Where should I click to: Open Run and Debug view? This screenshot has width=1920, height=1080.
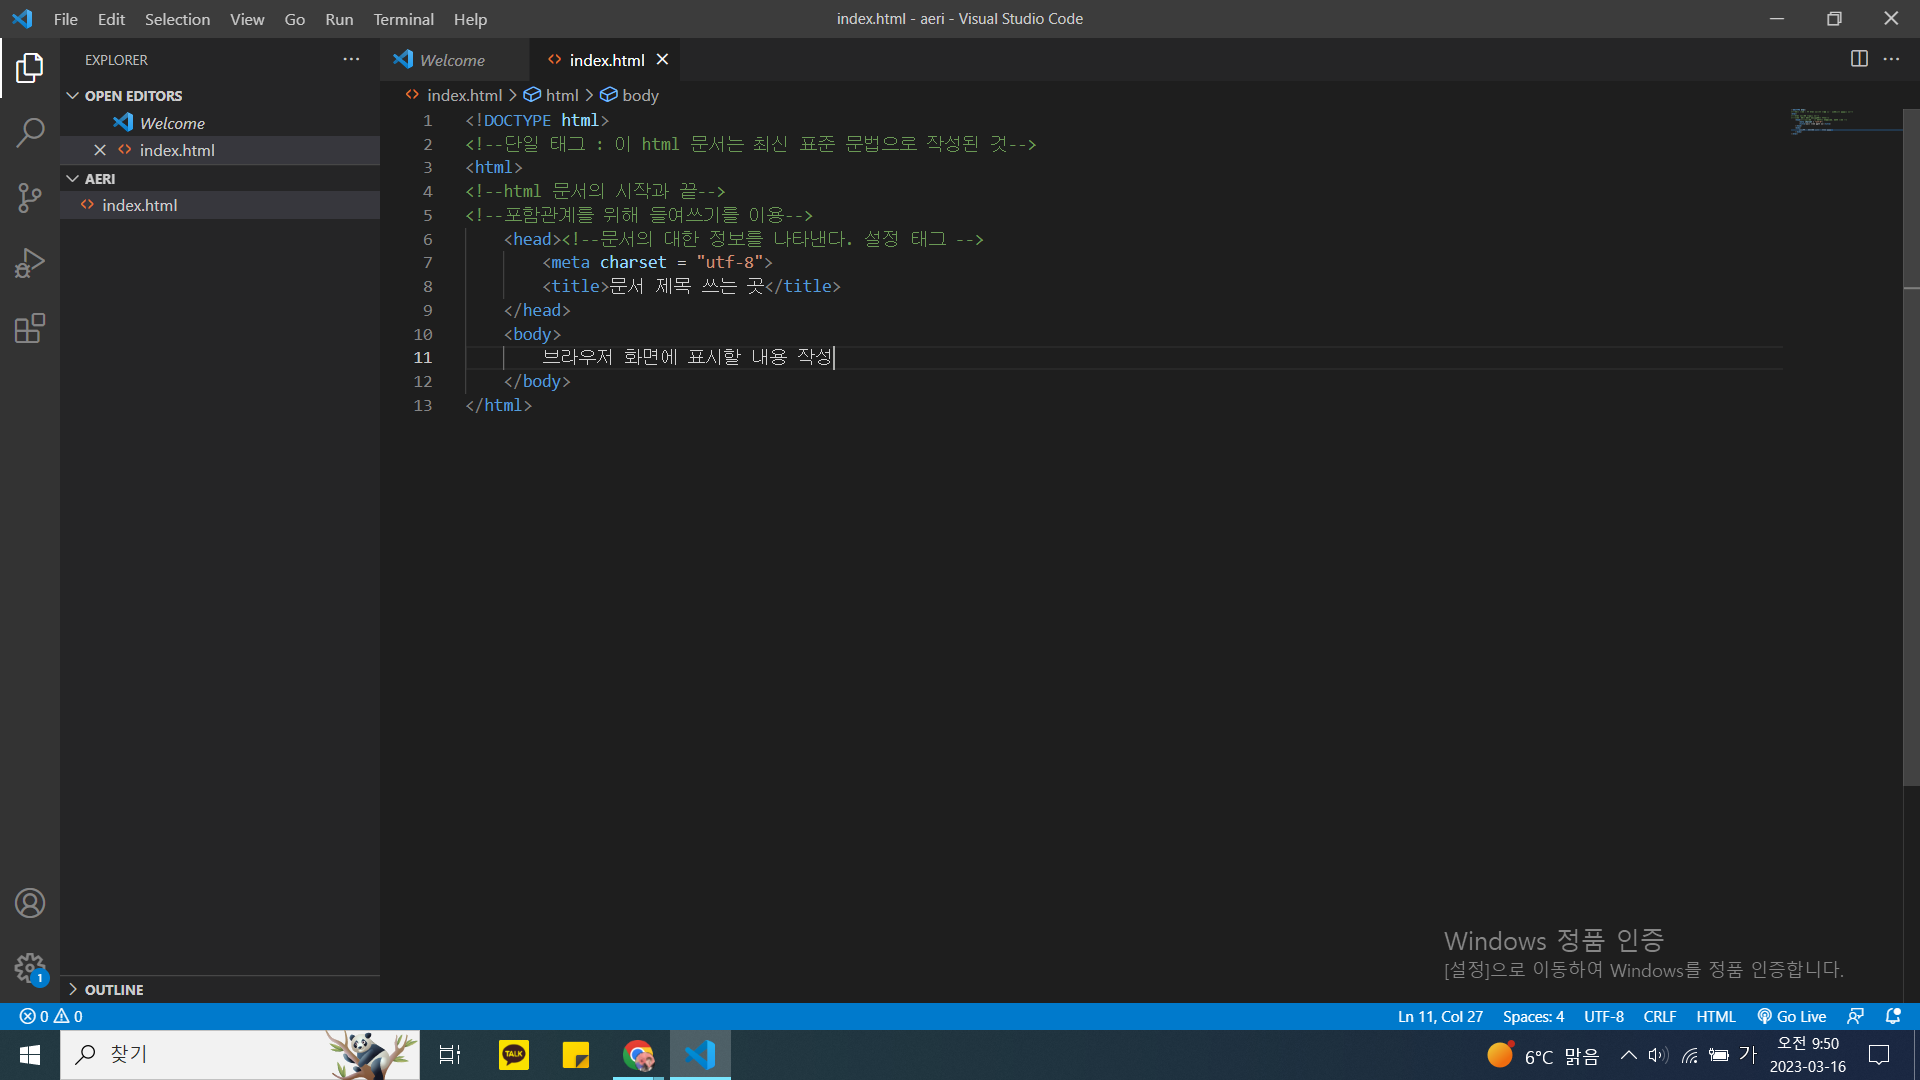30,263
